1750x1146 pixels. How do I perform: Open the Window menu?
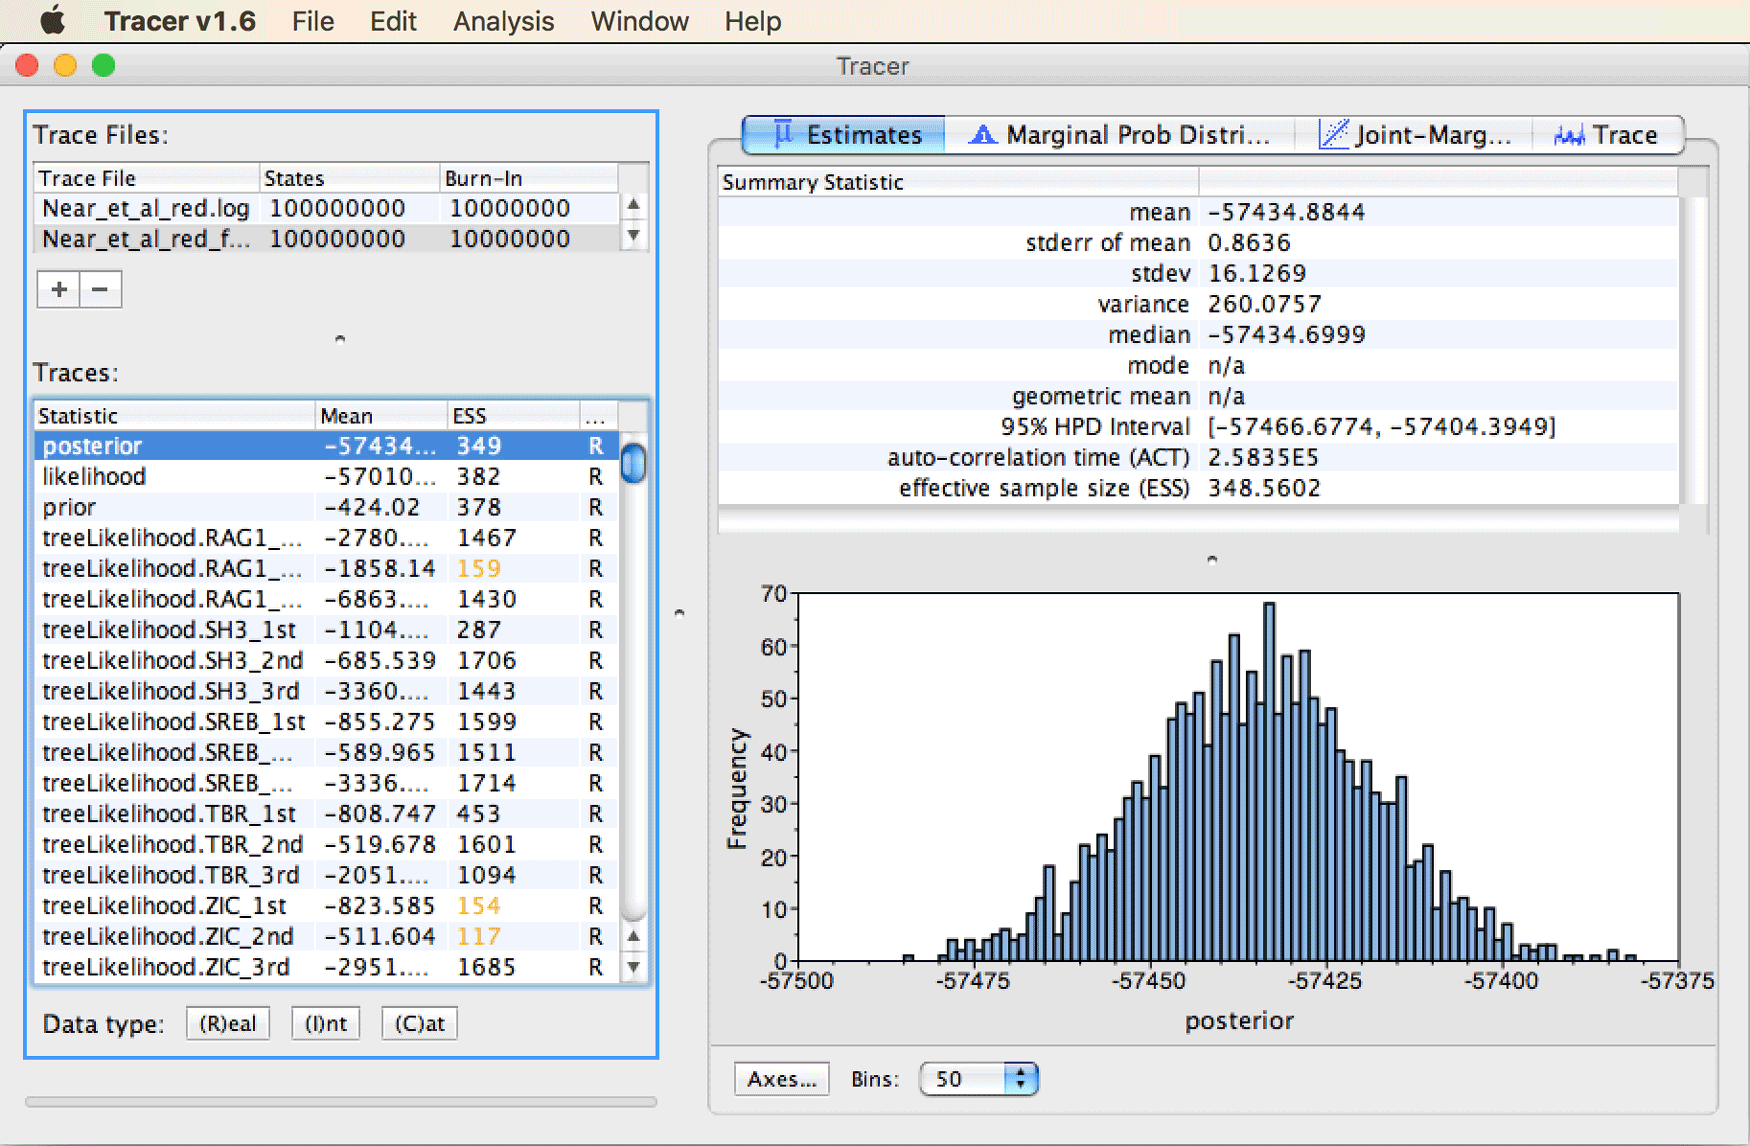pyautogui.click(x=640, y=21)
